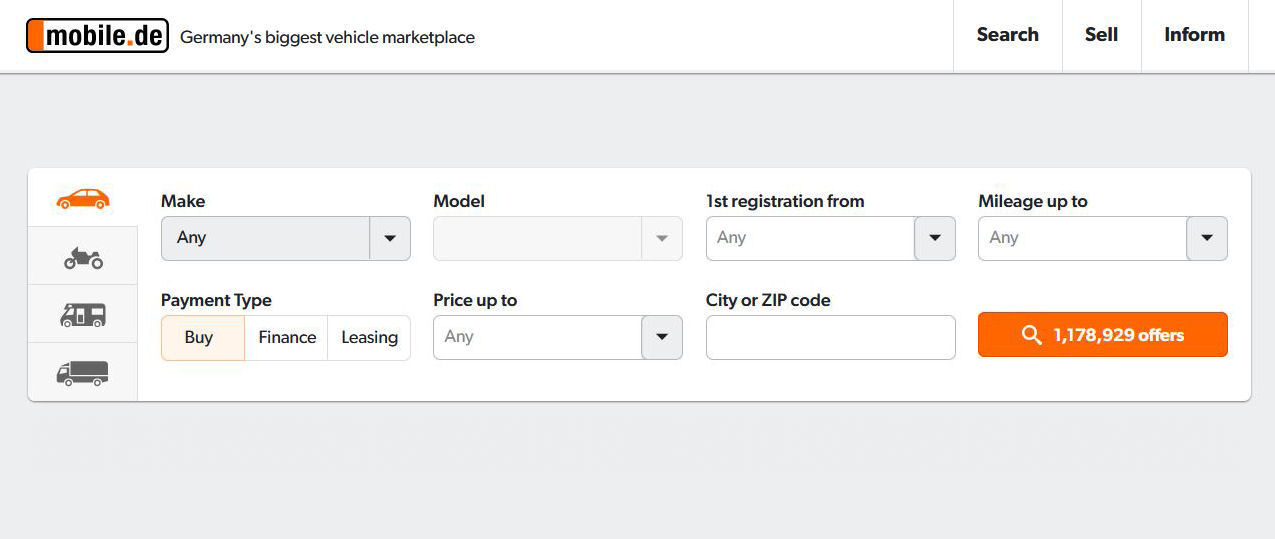Open the Price up to dropdown
This screenshot has width=1275, height=539.
coord(662,337)
